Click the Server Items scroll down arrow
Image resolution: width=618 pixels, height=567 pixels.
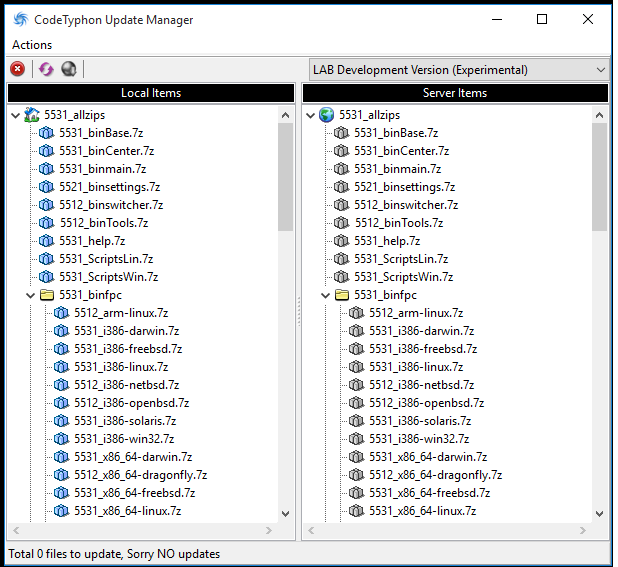(x=599, y=514)
